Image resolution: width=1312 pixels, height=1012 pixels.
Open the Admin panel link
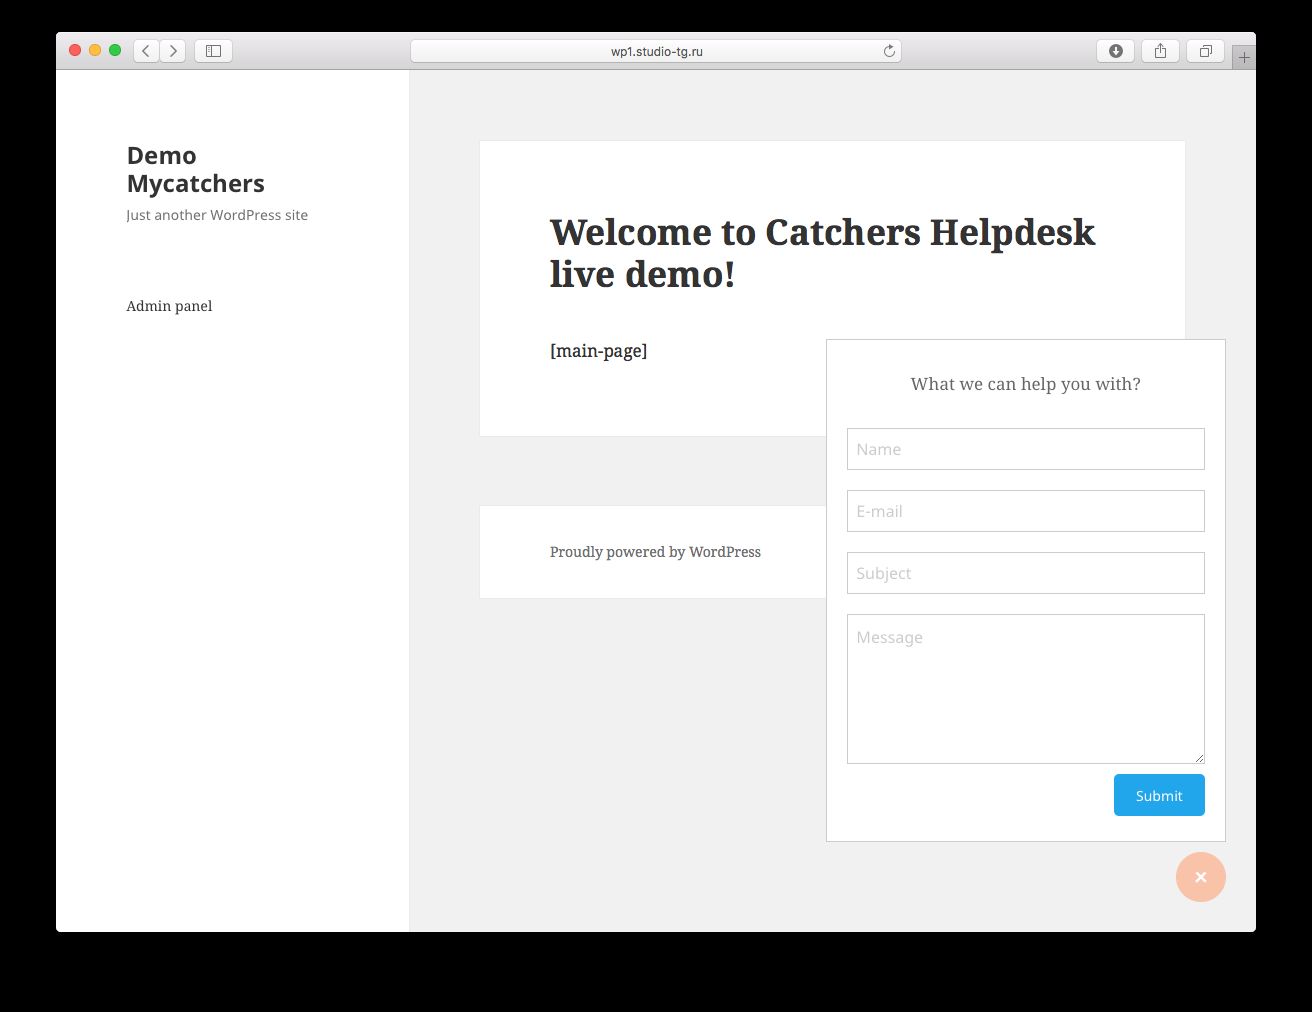pos(169,306)
